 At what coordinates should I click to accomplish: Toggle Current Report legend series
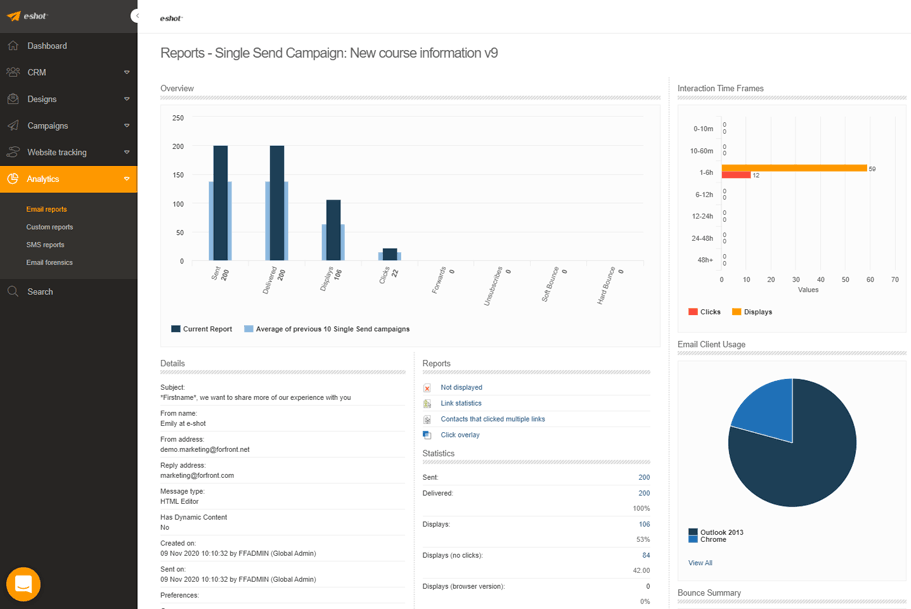[x=201, y=329]
